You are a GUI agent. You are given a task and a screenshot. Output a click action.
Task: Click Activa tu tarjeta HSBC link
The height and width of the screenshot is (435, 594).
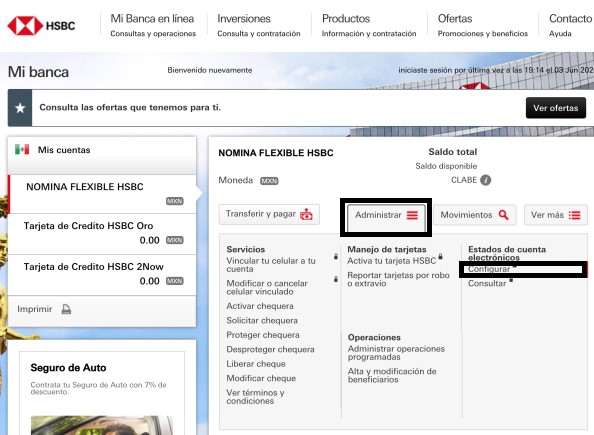pos(392,261)
